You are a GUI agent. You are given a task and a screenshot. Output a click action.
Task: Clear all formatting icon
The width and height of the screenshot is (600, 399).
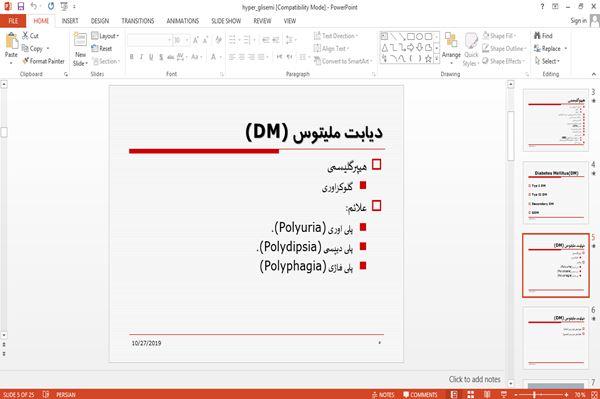[x=218, y=40]
